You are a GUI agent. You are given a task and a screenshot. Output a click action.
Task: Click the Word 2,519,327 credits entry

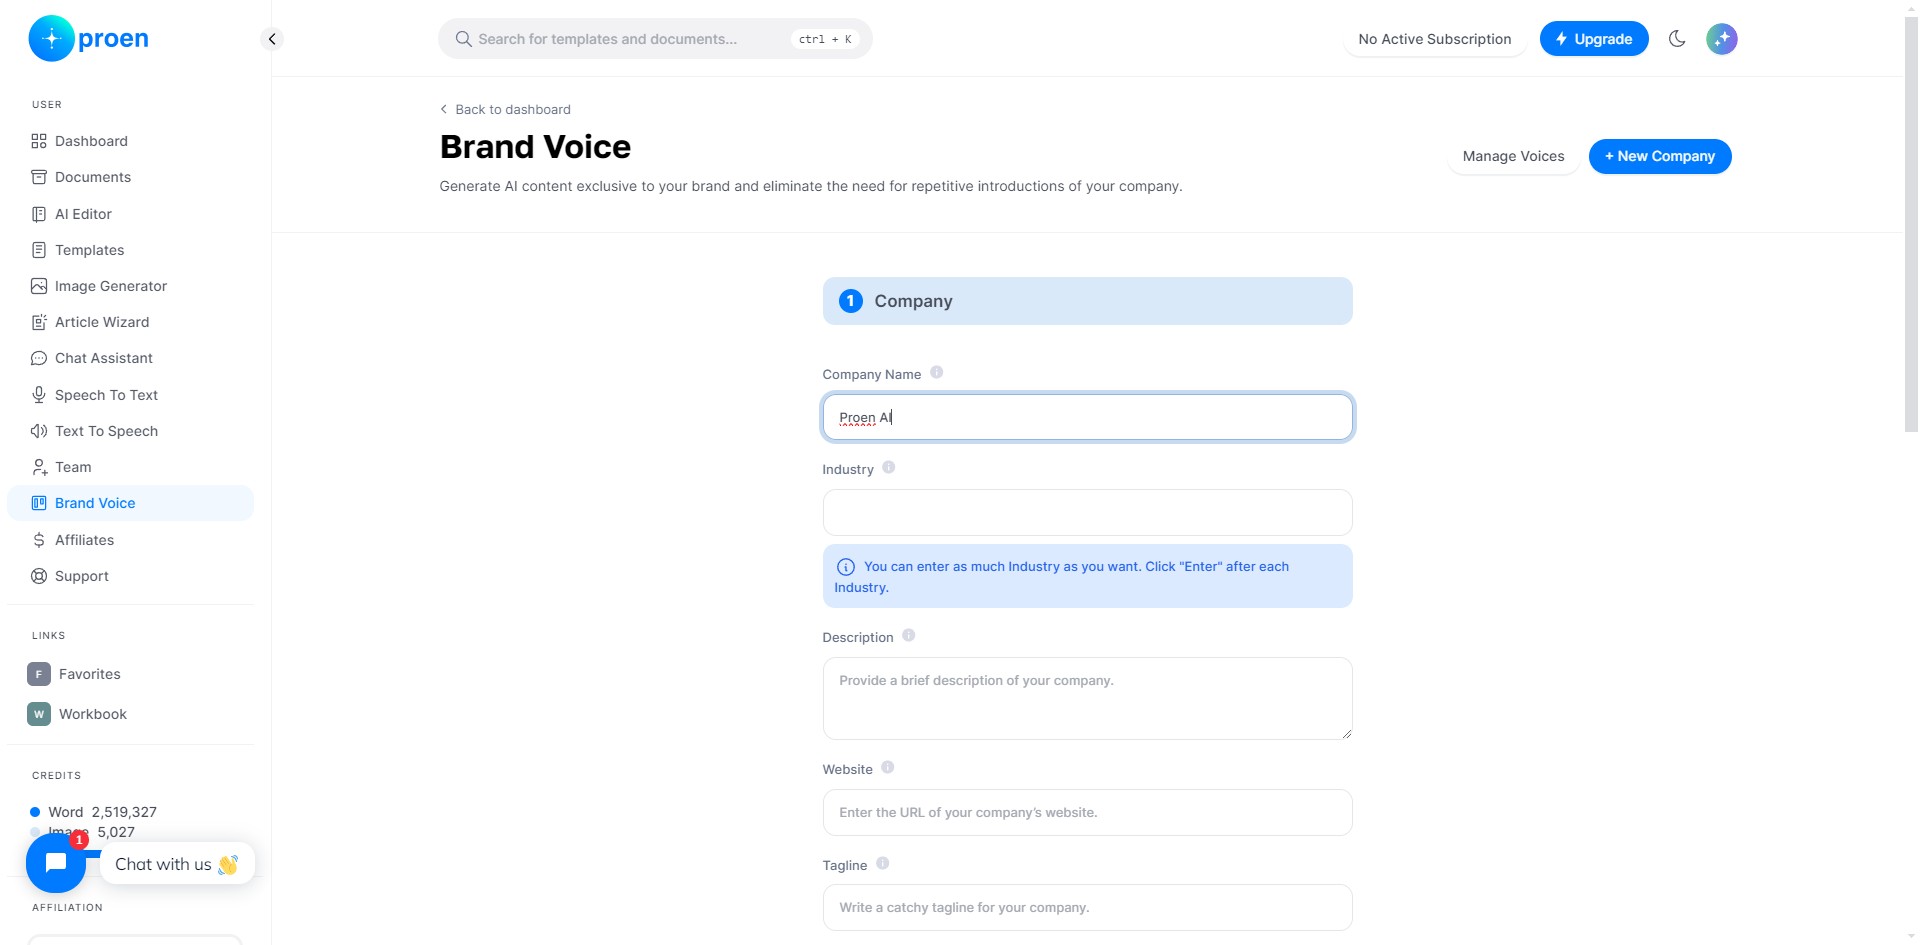click(94, 812)
